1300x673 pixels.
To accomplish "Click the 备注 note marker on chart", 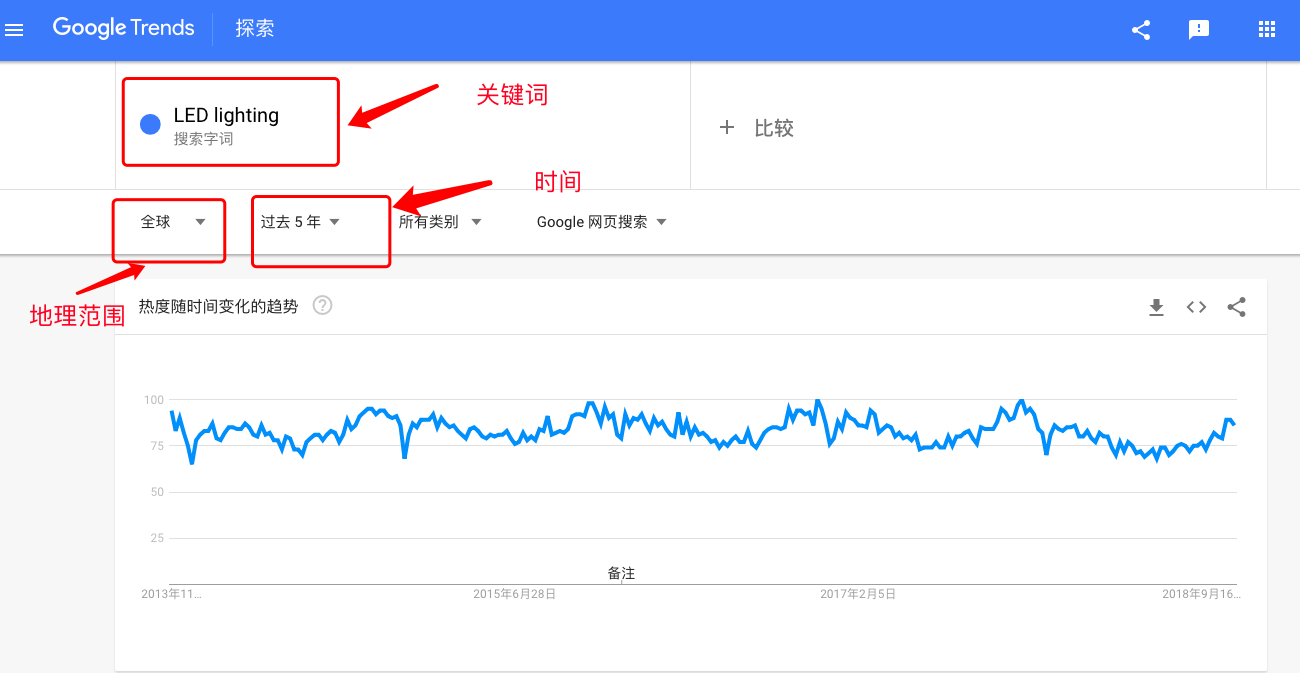I will 621,574.
